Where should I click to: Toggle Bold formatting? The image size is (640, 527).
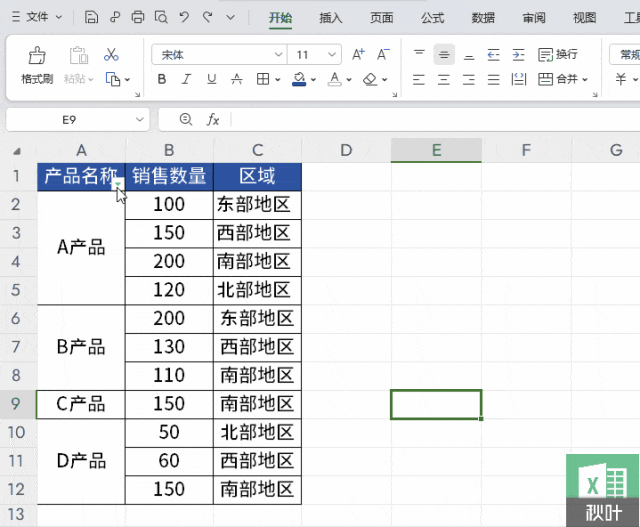click(162, 79)
